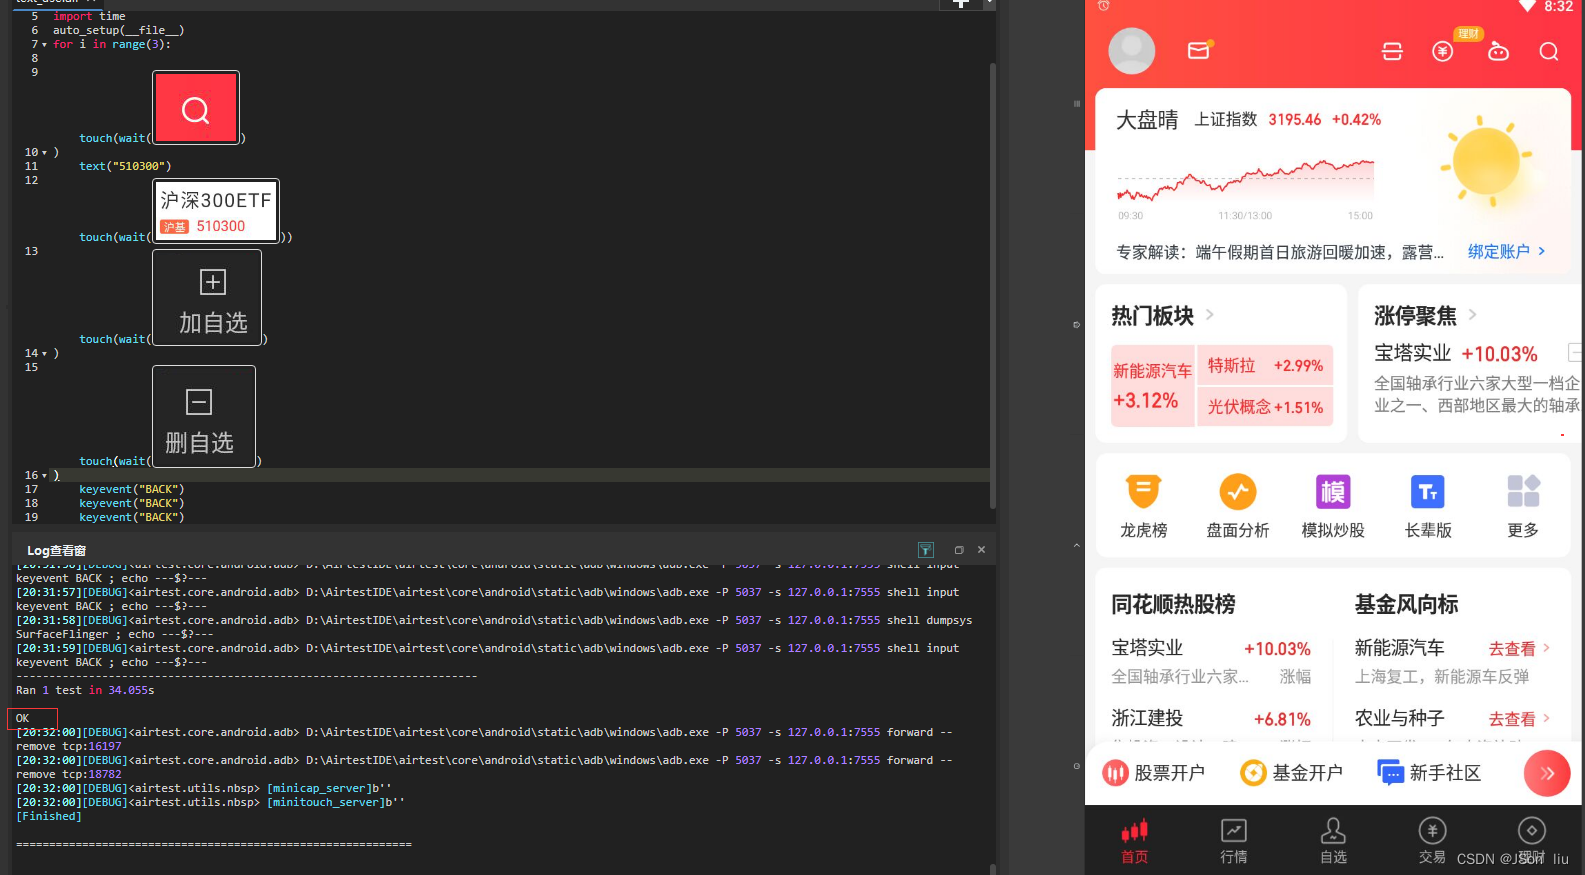Click the 删自选 image template in the script

pos(204,416)
